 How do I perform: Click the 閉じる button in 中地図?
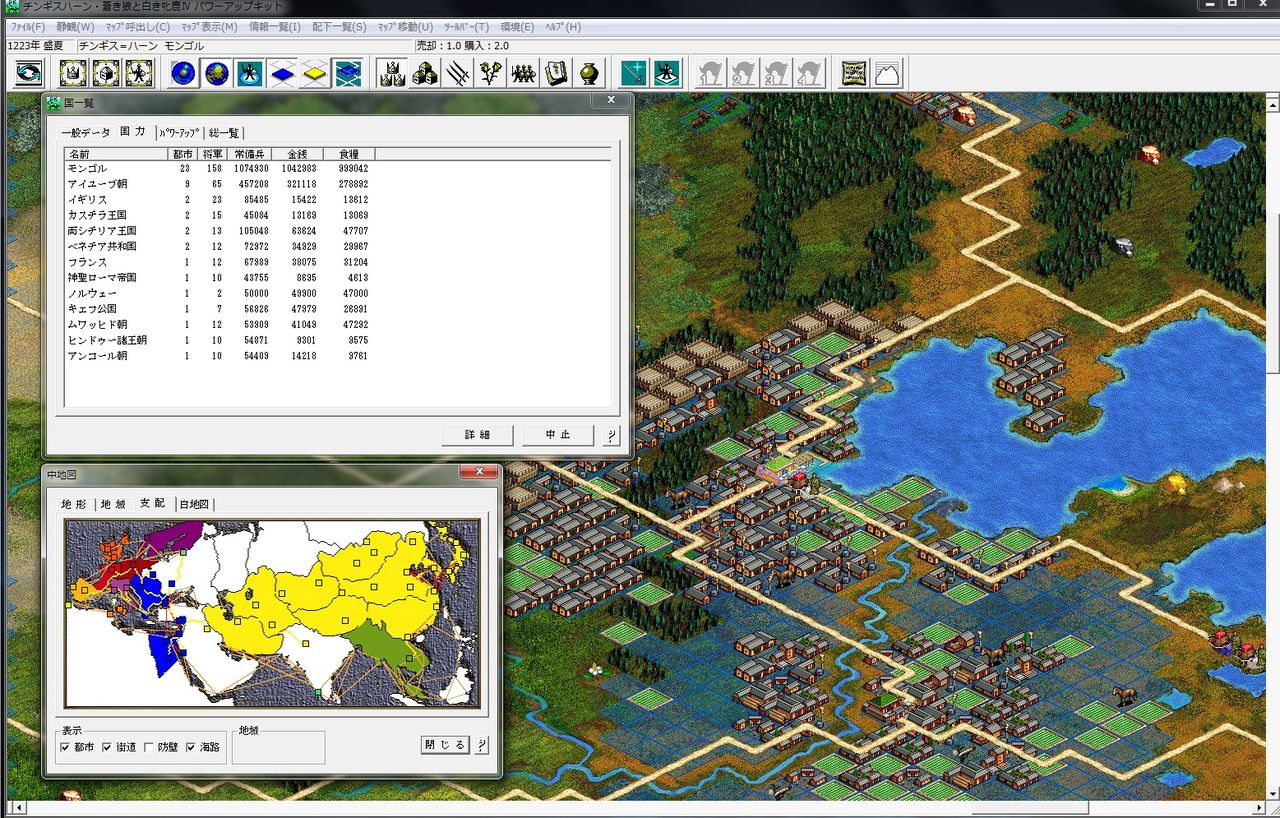pos(445,745)
